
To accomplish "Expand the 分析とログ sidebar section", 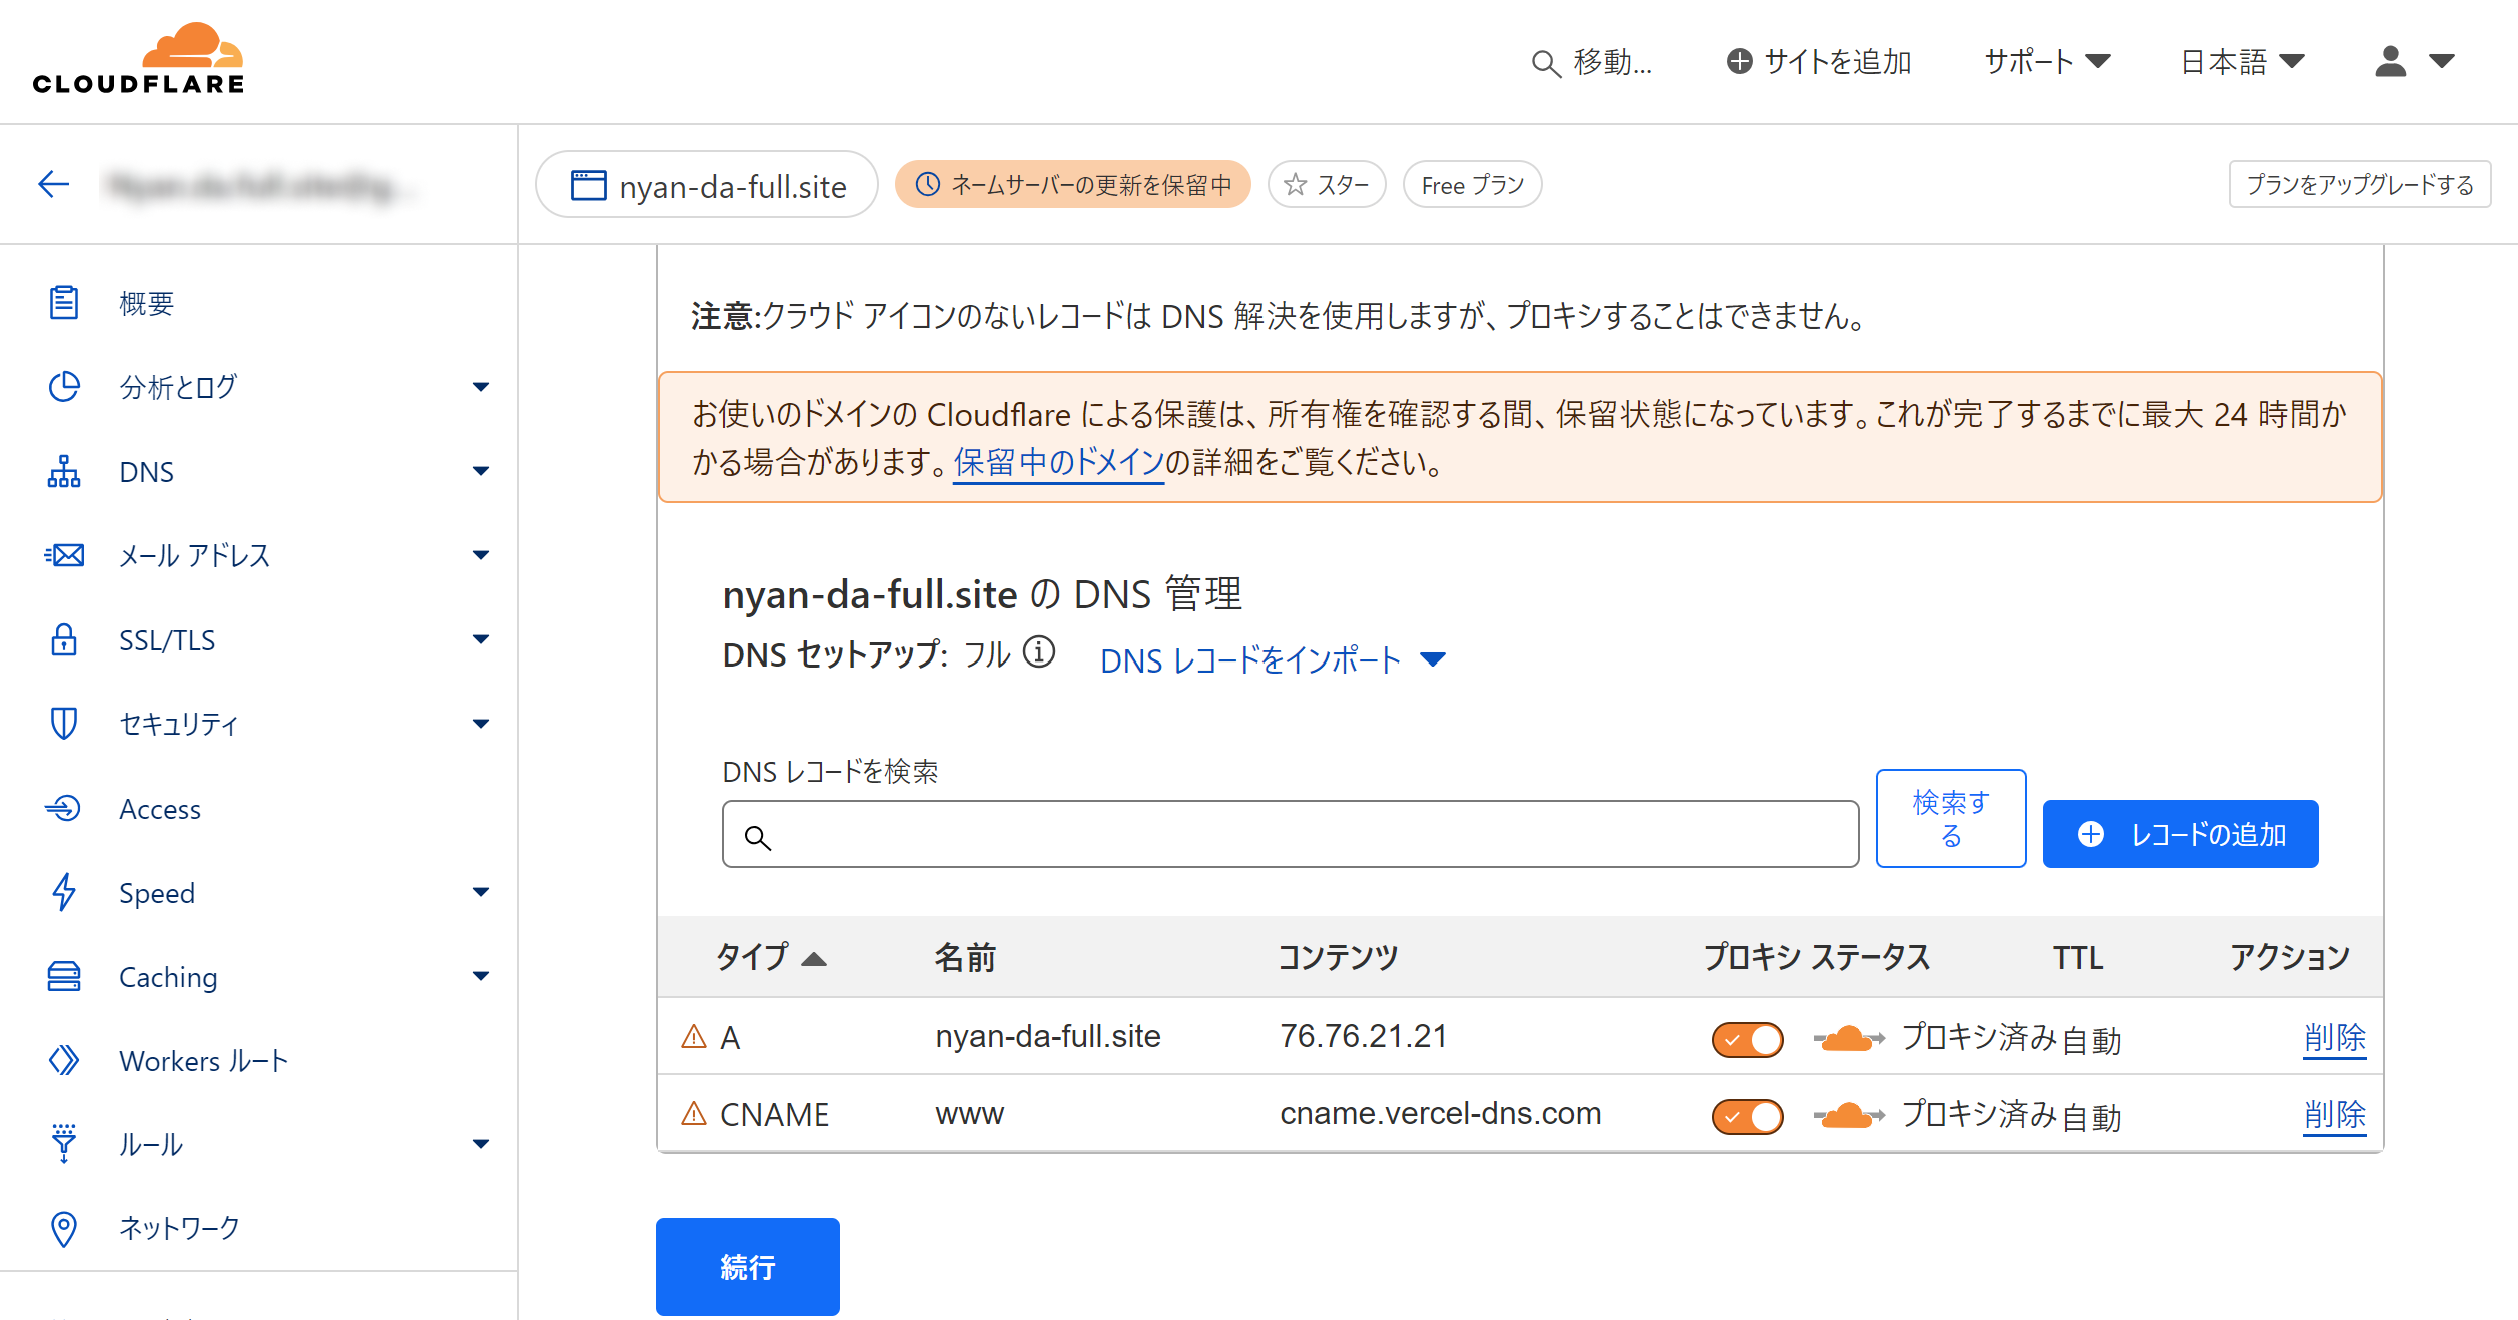I will click(x=481, y=387).
